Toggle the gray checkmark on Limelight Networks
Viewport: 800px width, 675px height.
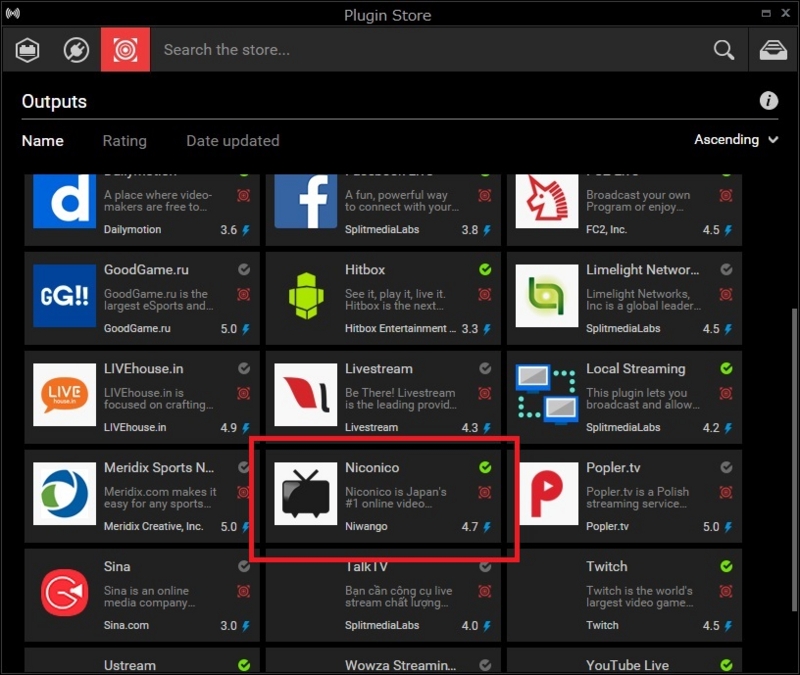click(727, 269)
